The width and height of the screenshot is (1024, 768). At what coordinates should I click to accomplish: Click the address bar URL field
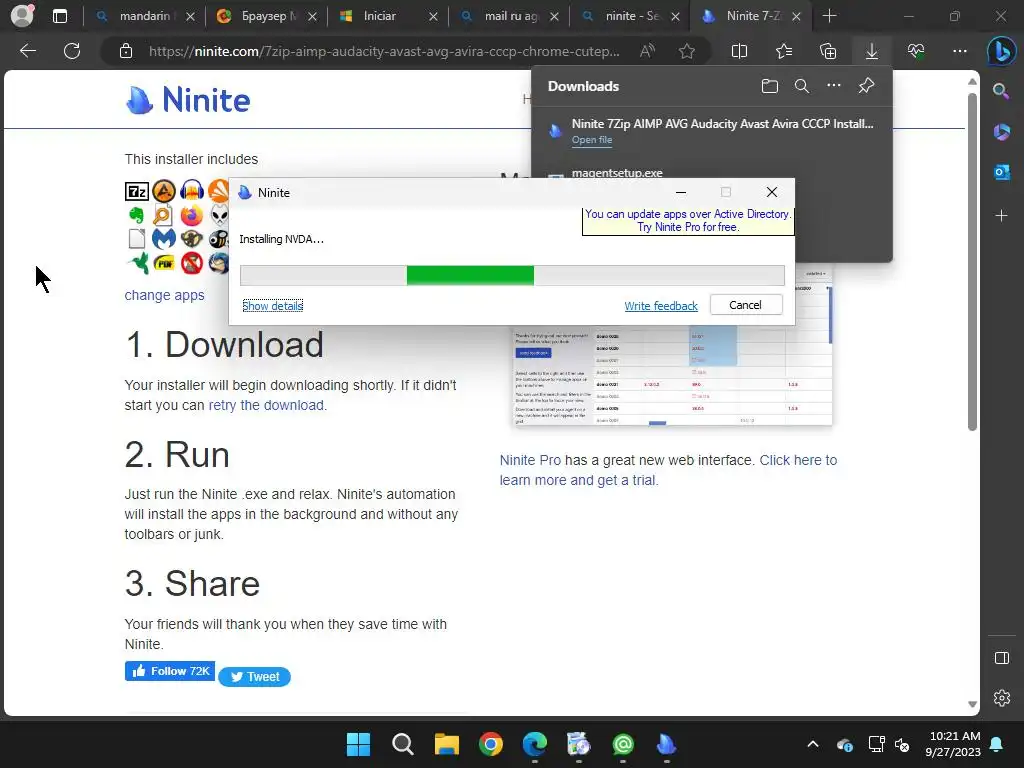384,51
